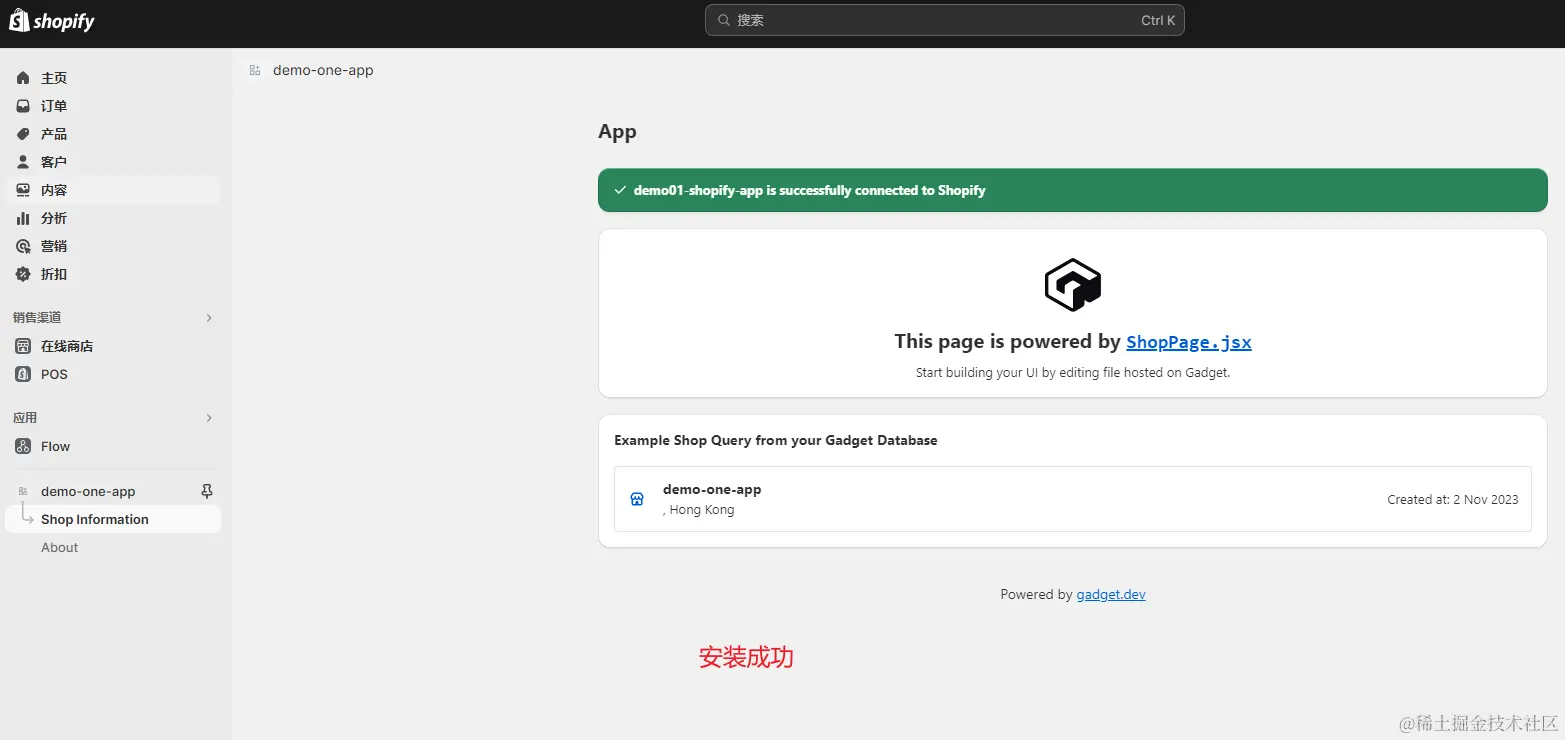The width and height of the screenshot is (1565, 740).
Task: Open POS sales channel label
Action: click(x=54, y=374)
